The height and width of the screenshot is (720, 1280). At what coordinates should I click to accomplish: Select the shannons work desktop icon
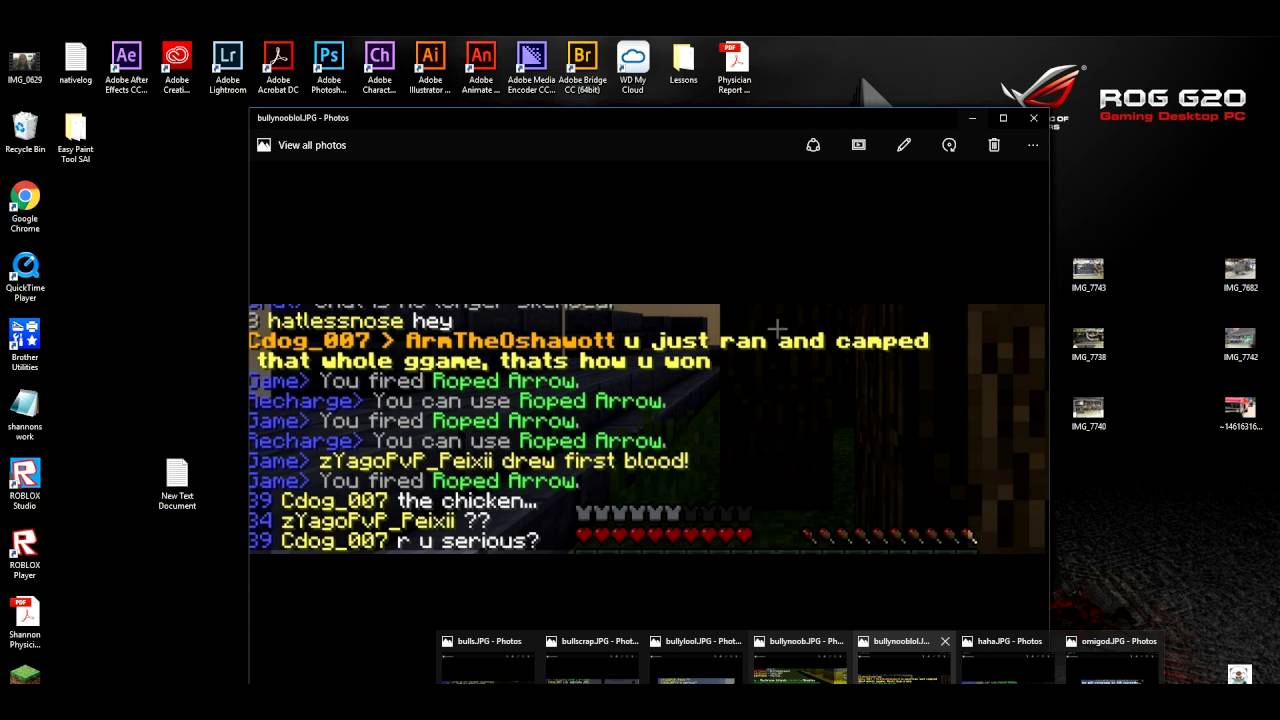coord(25,415)
